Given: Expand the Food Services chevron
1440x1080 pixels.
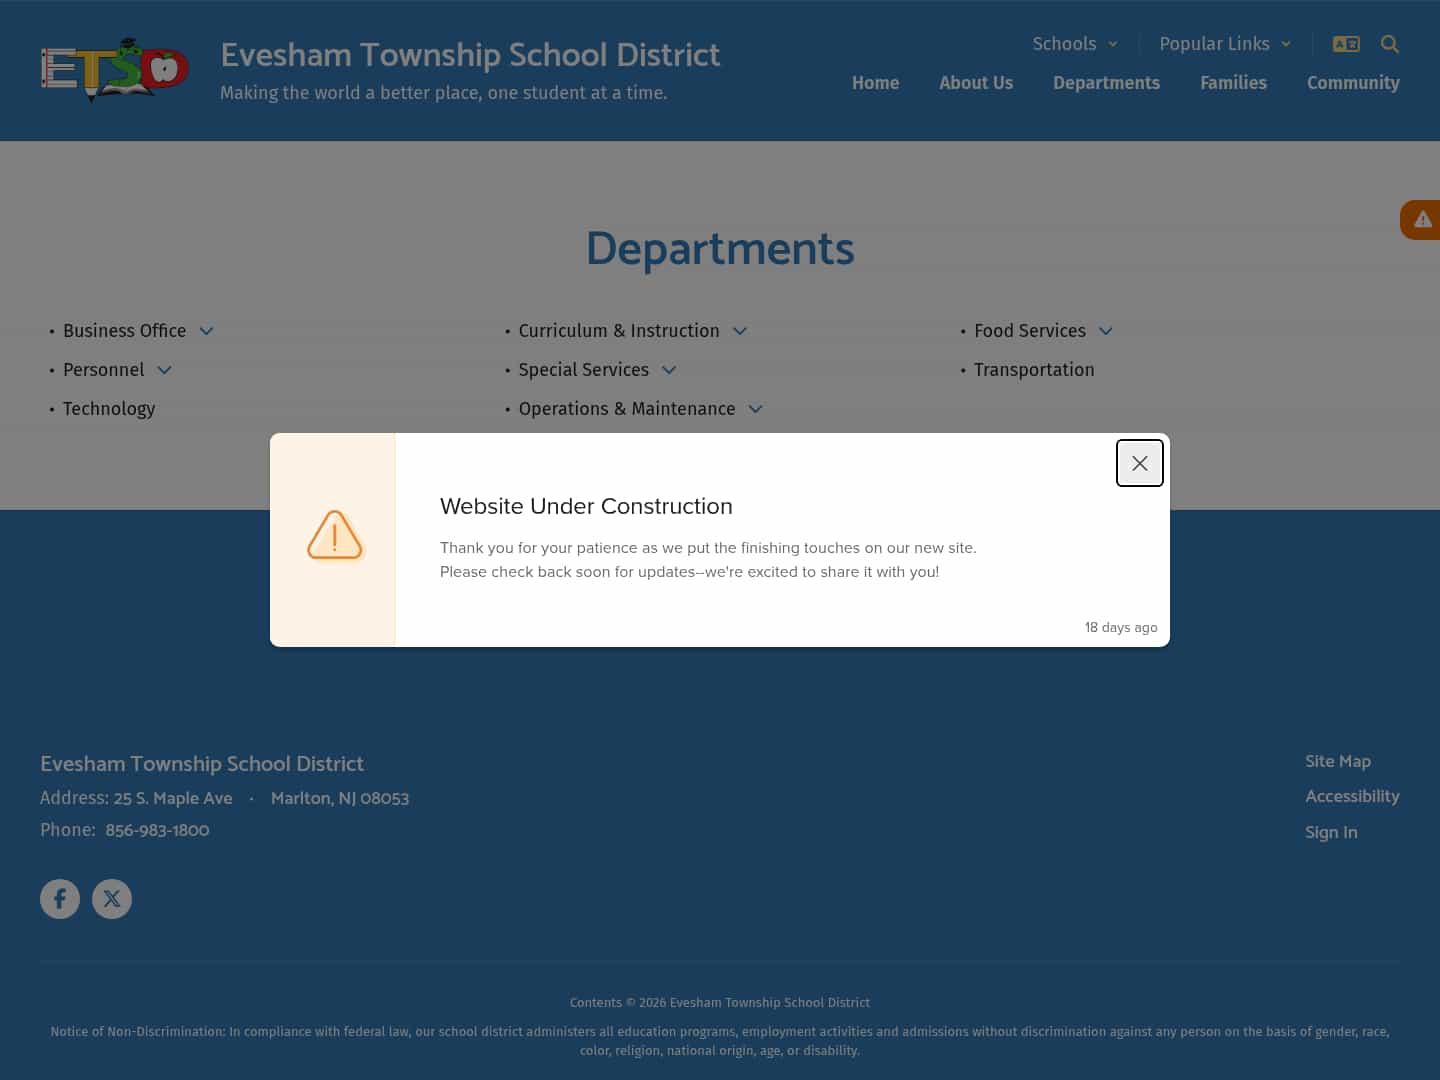Looking at the screenshot, I should tap(1106, 331).
